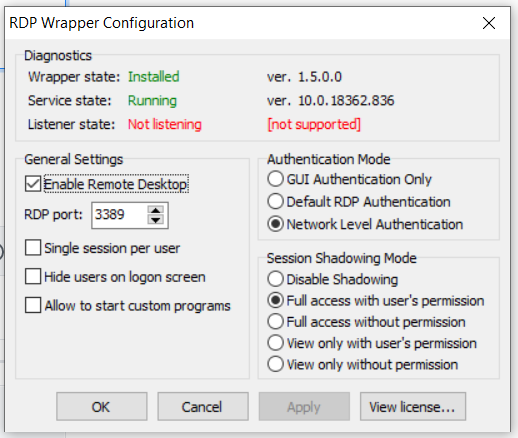Image resolution: width=518 pixels, height=438 pixels.
Task: Click the Diagnostics group heading
Action: [x=58, y=56]
